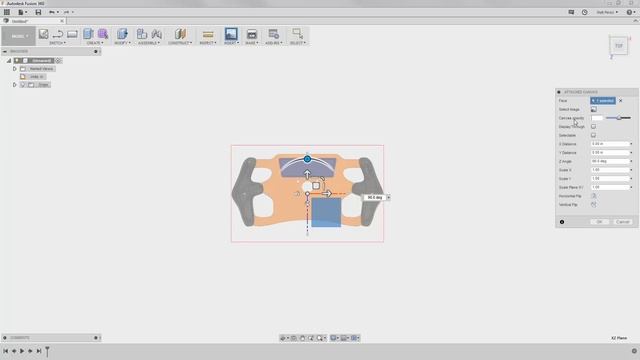Select the Press Pull modify icon
The image size is (640, 360).
(x=122, y=34)
